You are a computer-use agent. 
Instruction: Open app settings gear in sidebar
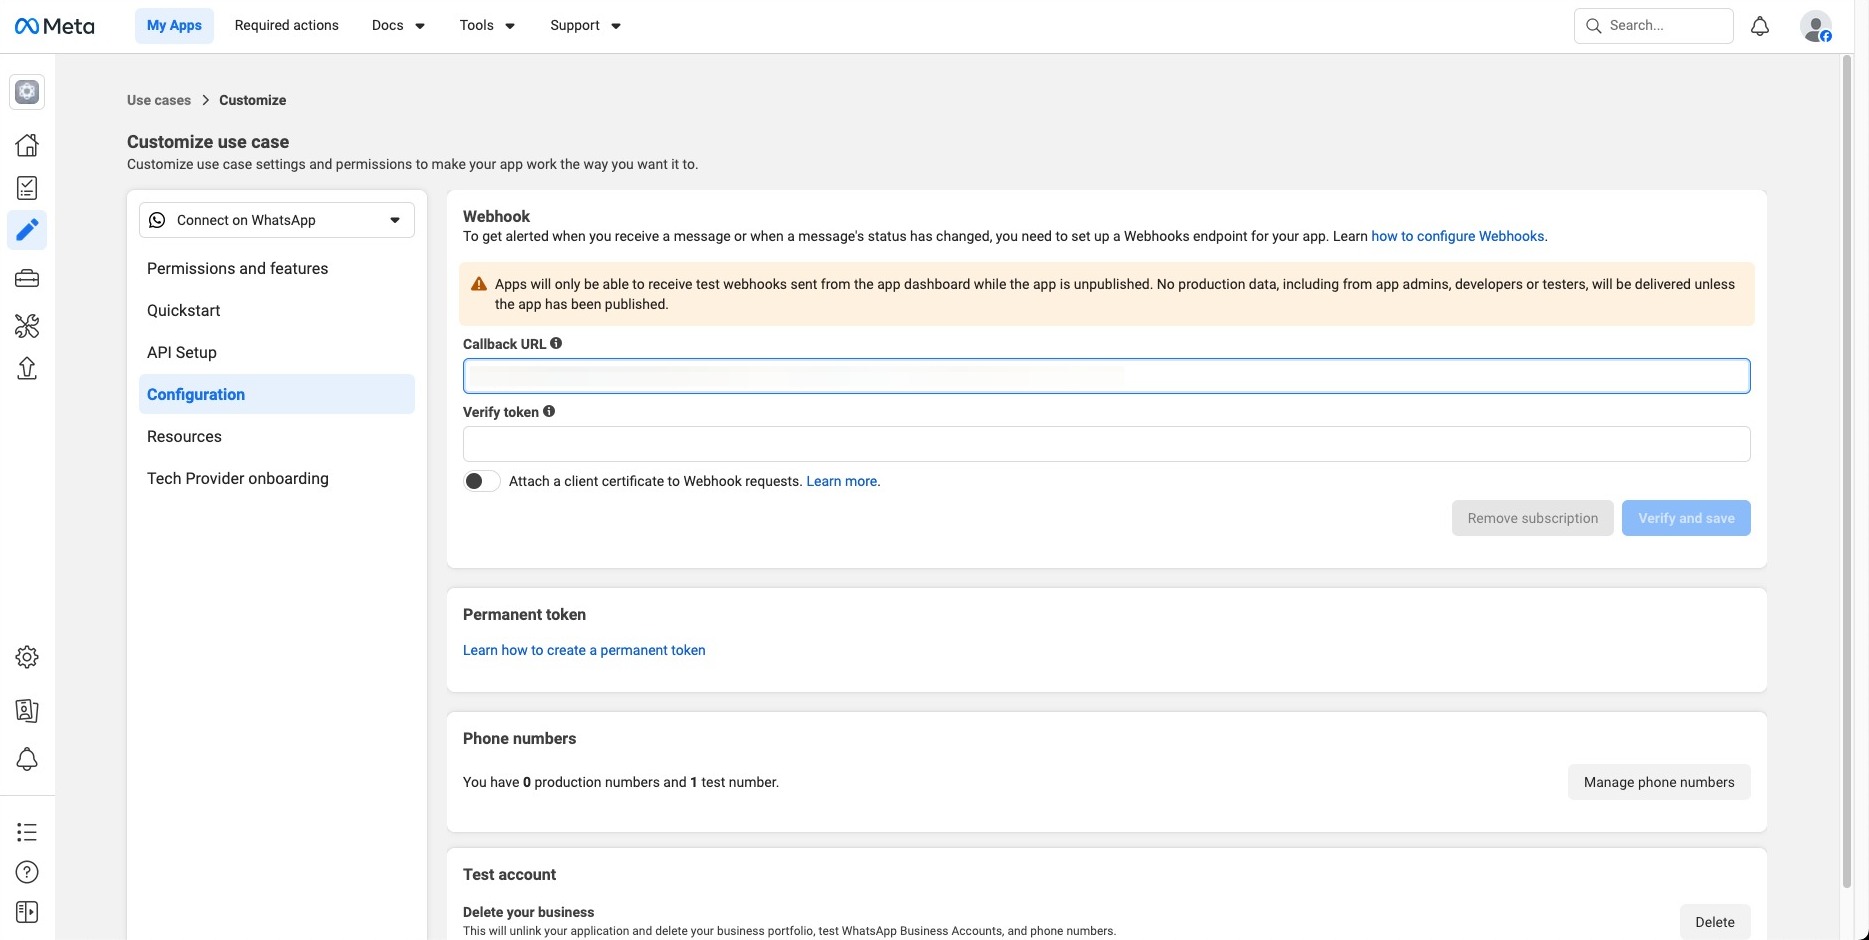click(27, 657)
